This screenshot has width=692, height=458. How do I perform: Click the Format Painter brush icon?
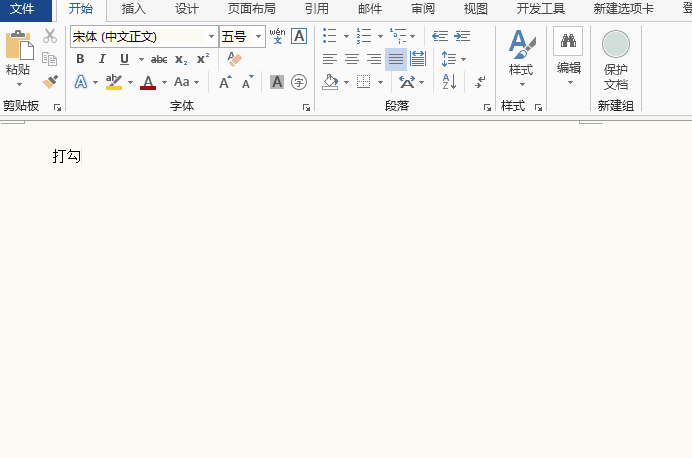[50, 82]
